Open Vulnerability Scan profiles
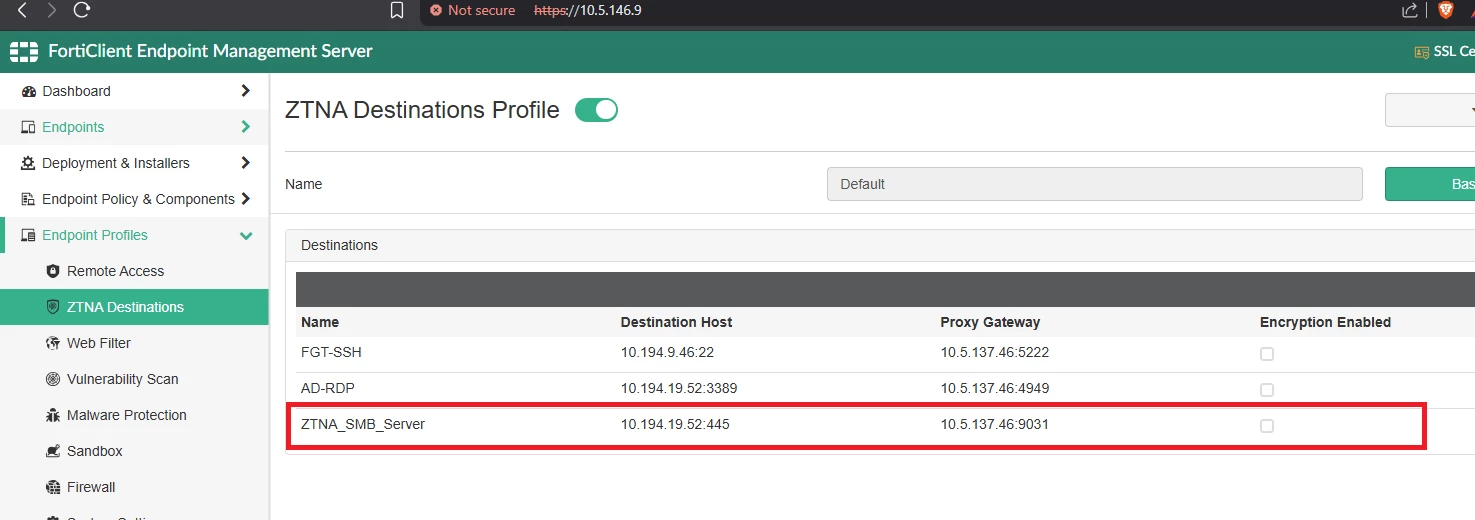Viewport: 1475px width, 520px height. 123,379
